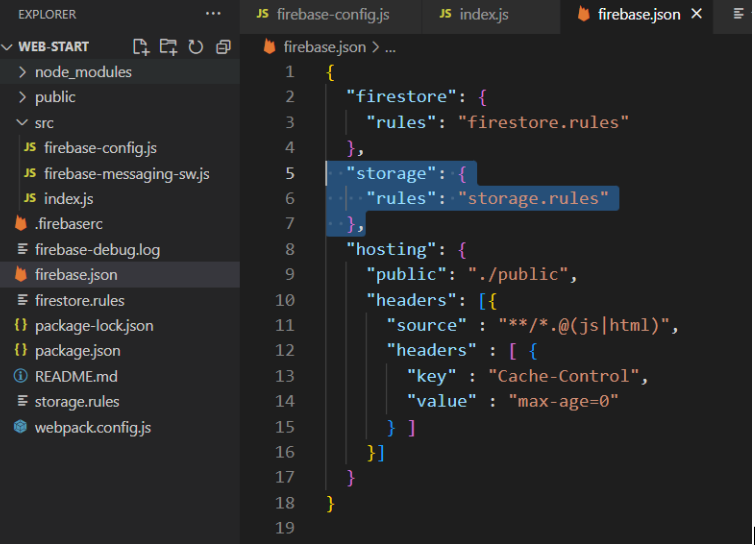This screenshot has width=755, height=545.
Task: Expand the public folder
Action: 120,97
